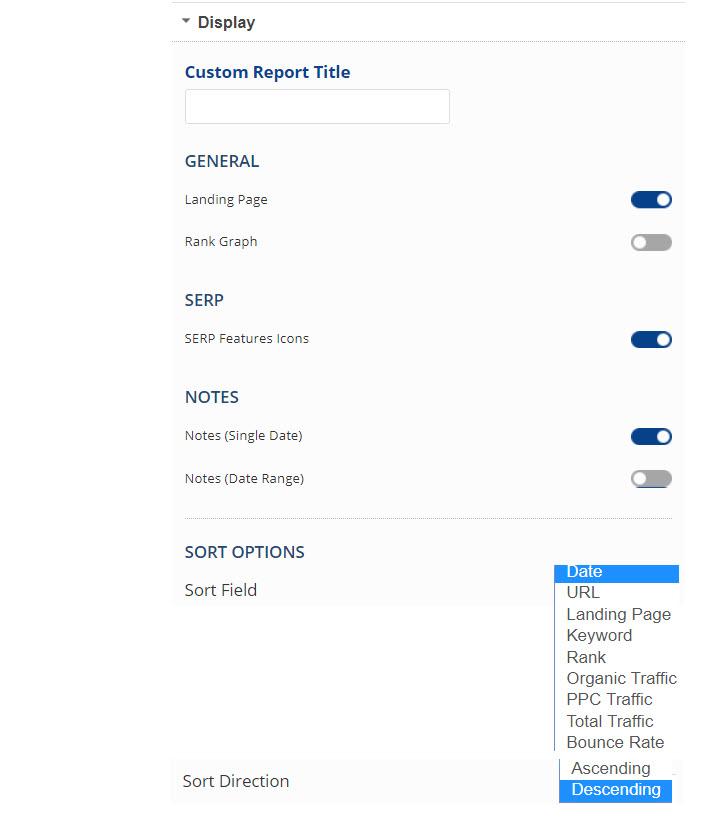
Task: Turn off SERP Features Icons toggle
Action: 651,339
